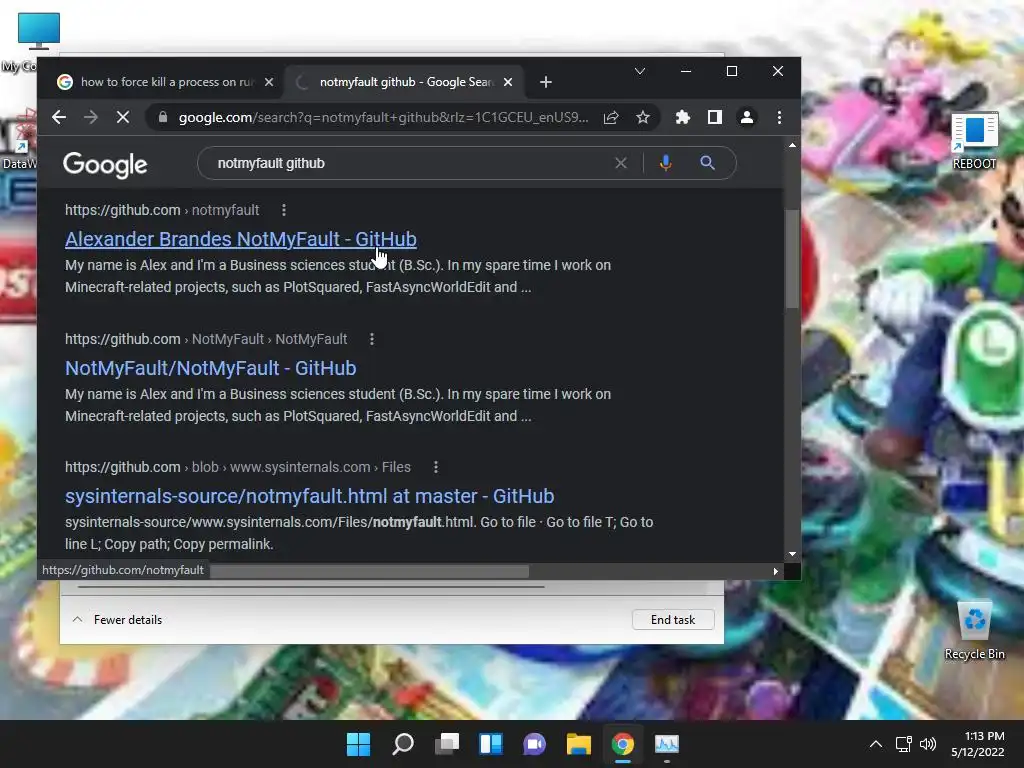Open options menu for NotMyFault › NotMyFault result
This screenshot has height=768, width=1024.
372,339
